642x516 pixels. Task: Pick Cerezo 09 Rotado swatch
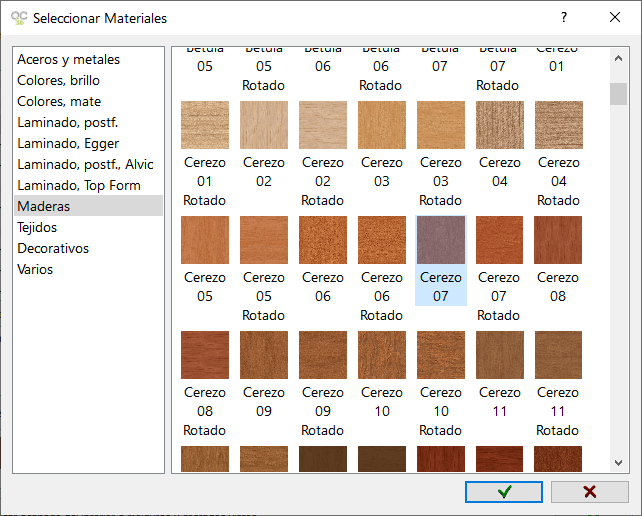(x=323, y=355)
